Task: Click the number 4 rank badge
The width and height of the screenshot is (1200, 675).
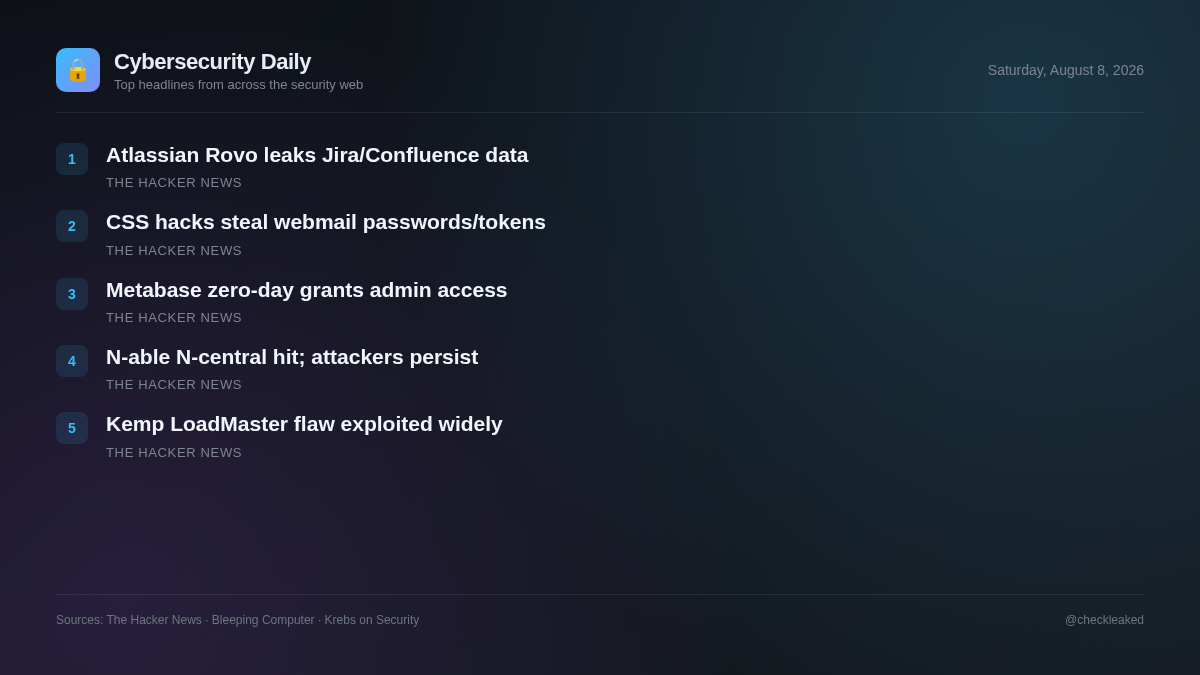Action: coord(72,361)
